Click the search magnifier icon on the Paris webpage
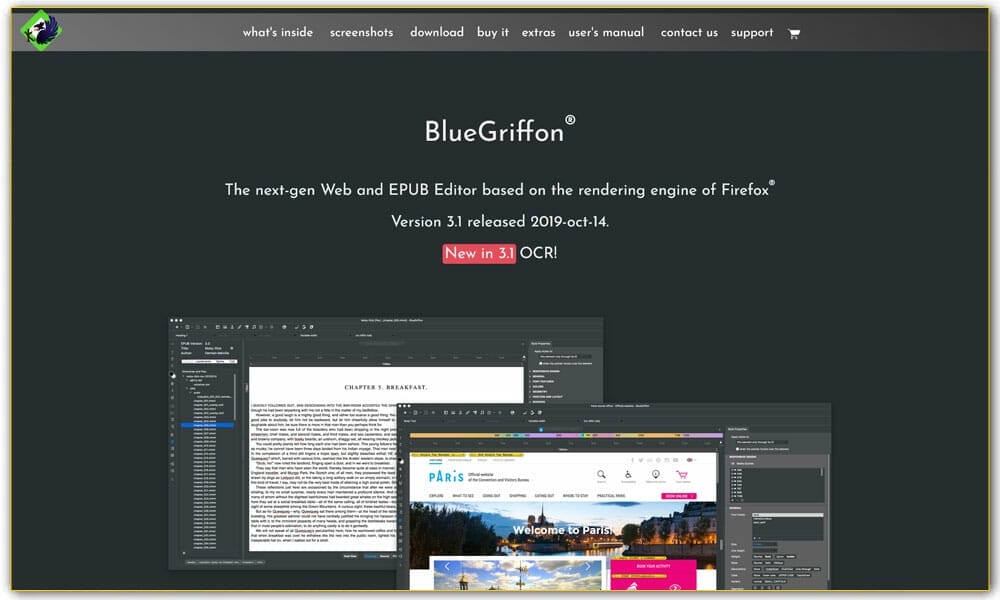 pyautogui.click(x=601, y=474)
